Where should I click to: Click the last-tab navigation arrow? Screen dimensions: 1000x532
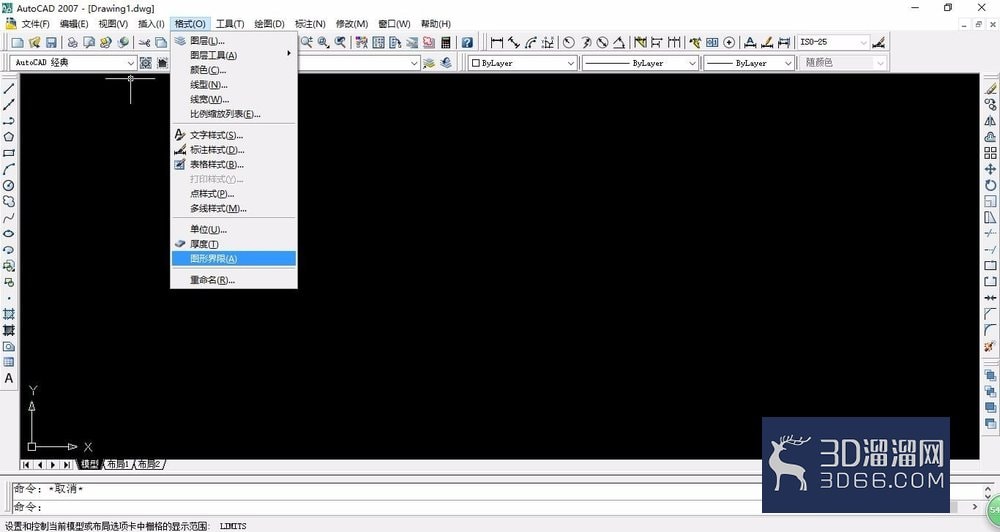[66, 465]
